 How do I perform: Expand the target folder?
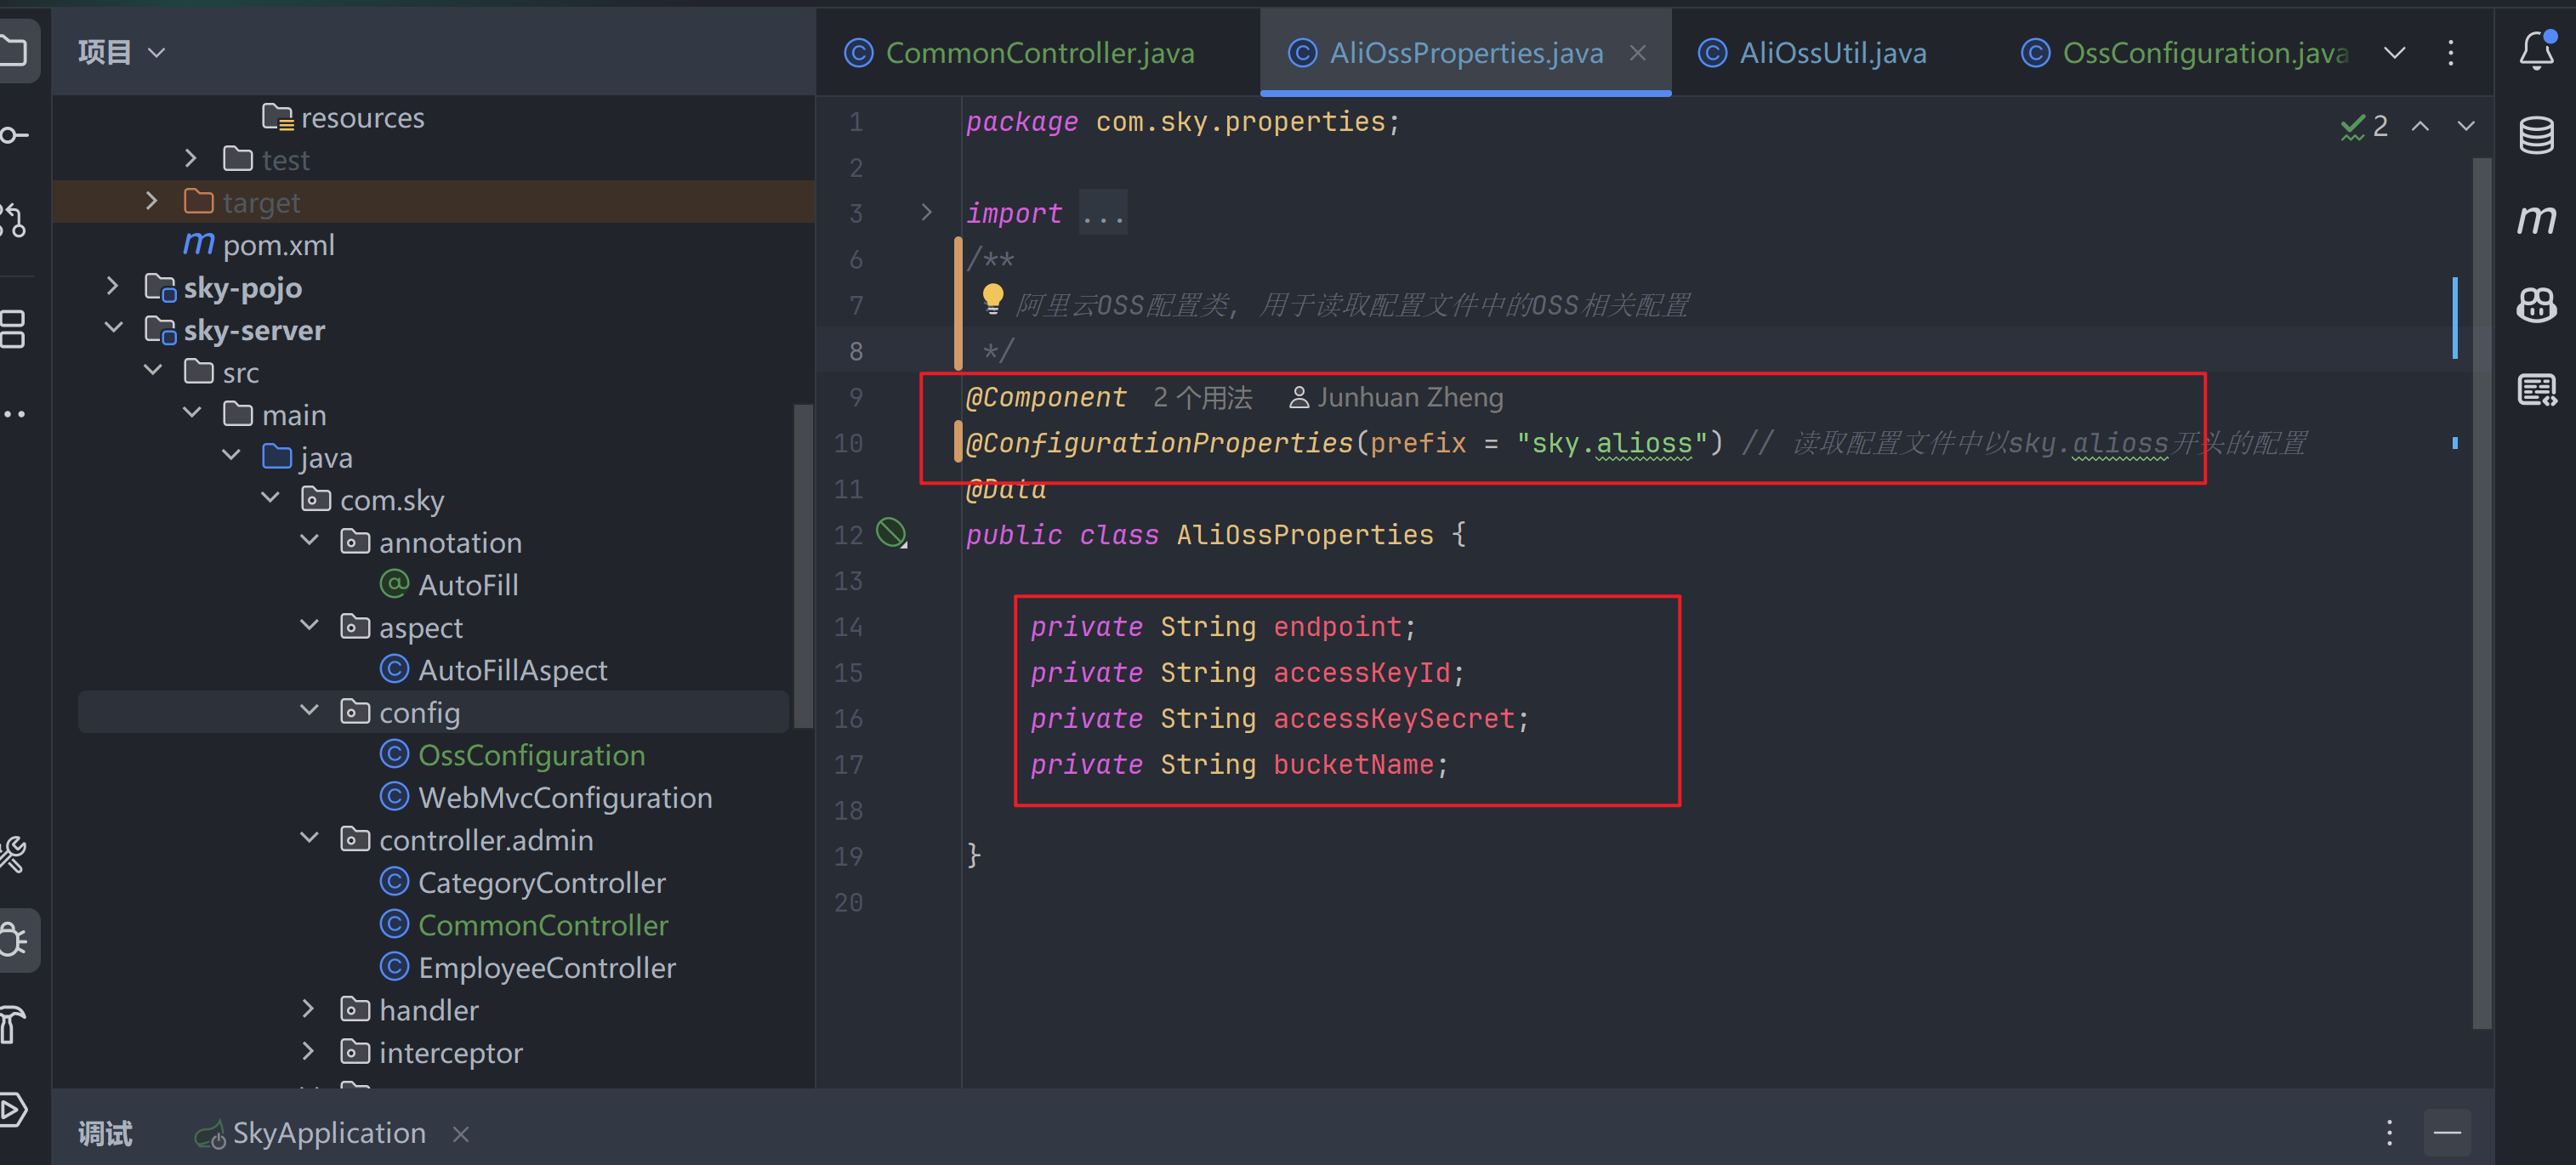152,201
